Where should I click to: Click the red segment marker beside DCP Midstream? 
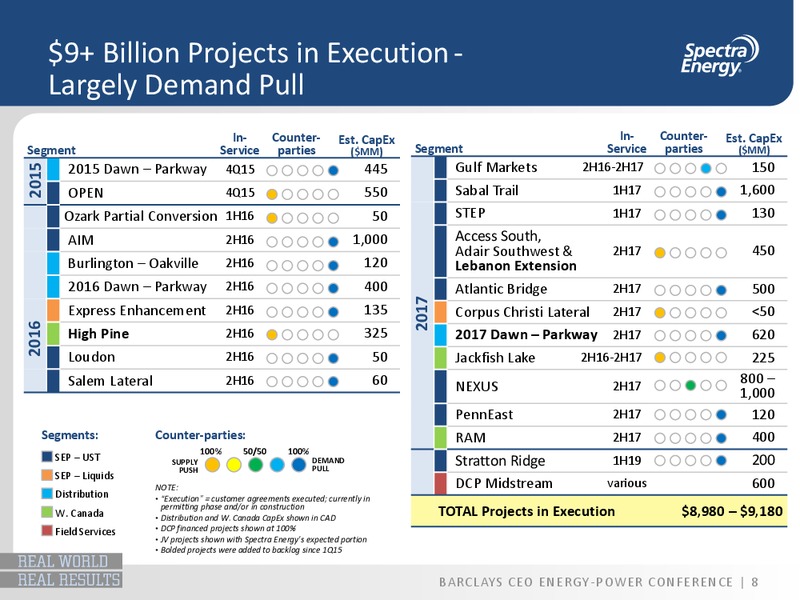pyautogui.click(x=441, y=483)
